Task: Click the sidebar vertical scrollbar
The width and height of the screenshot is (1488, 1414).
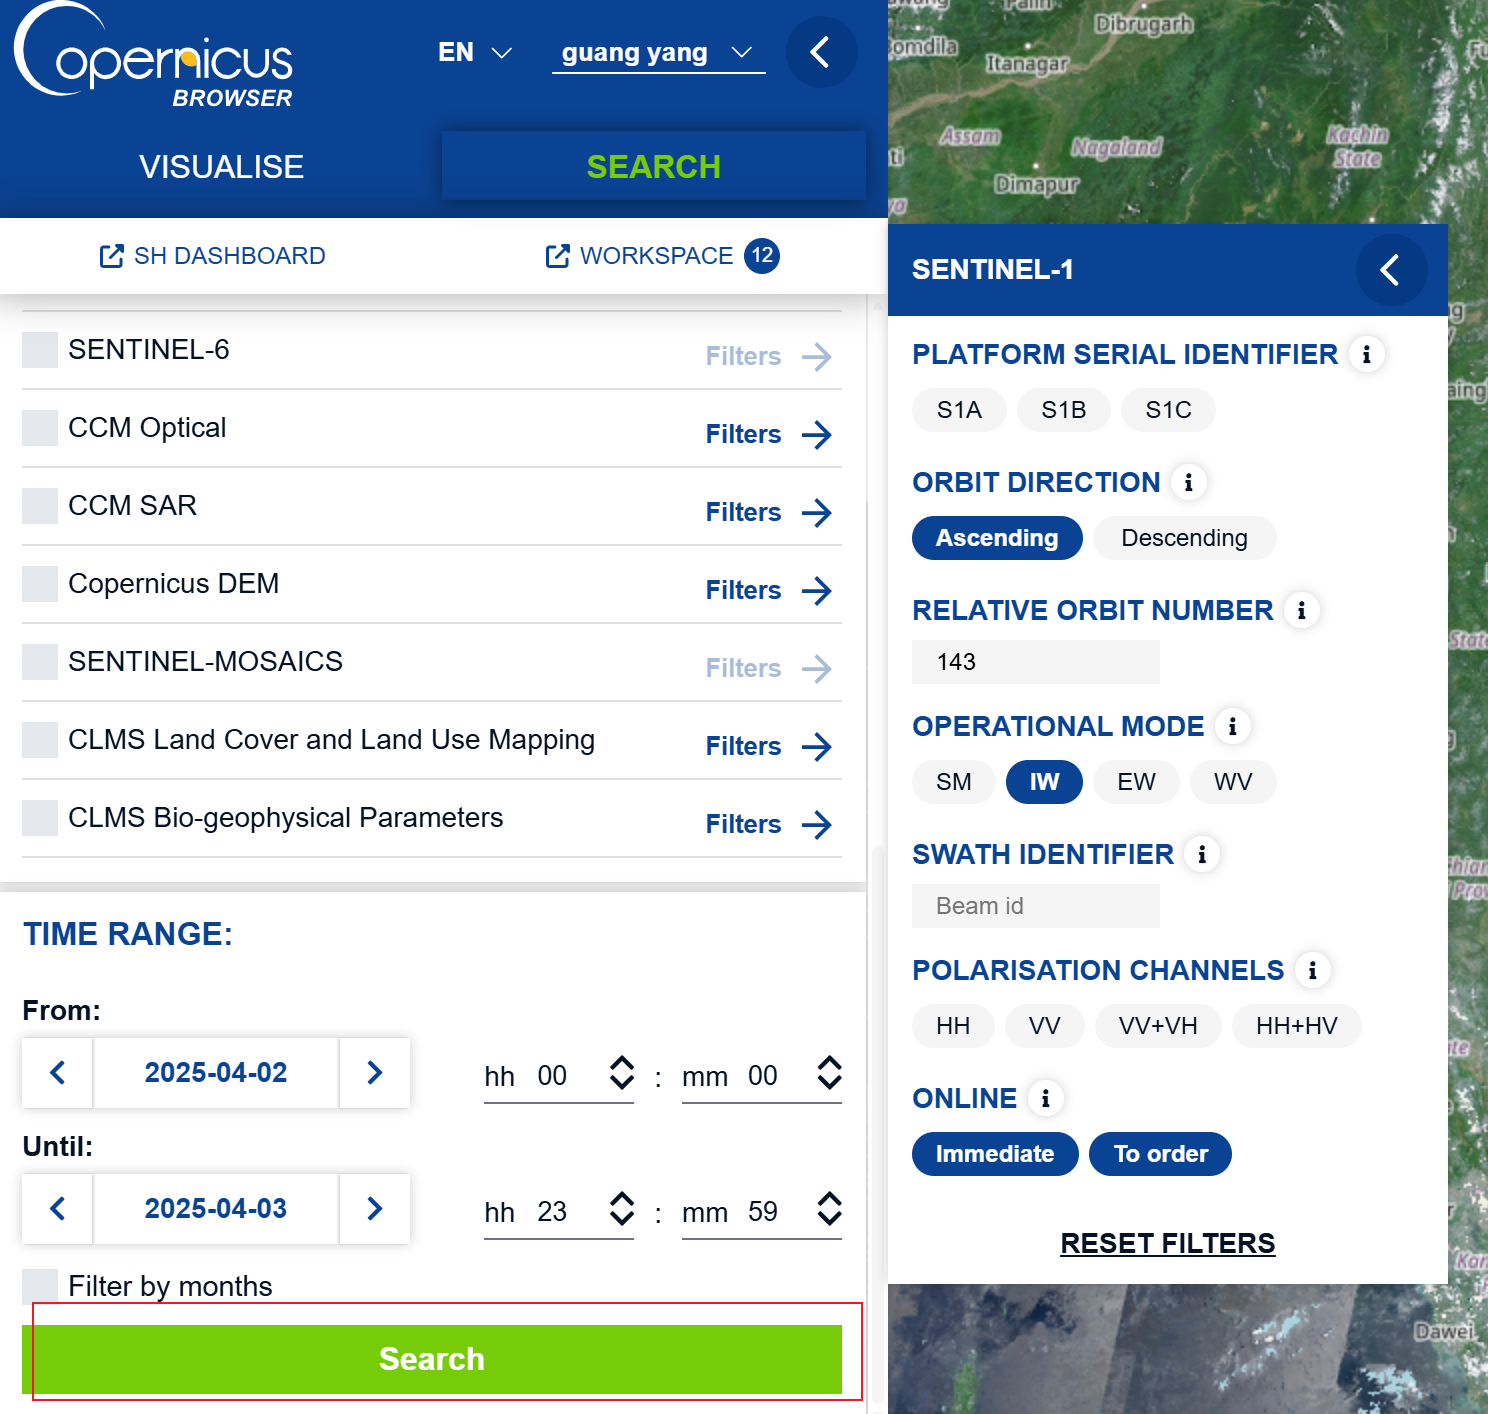Action: point(877,1125)
